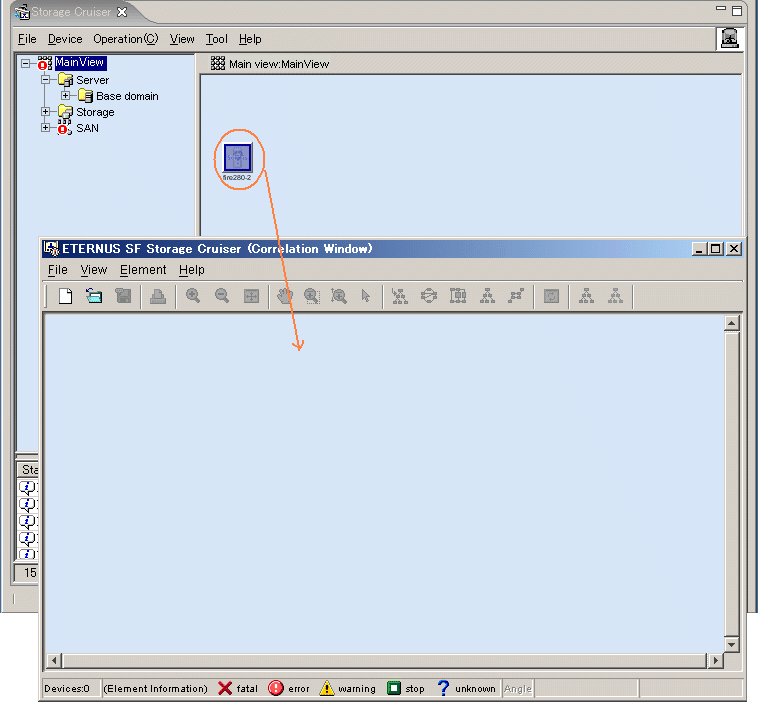Expand the Storage tree node

[45, 112]
